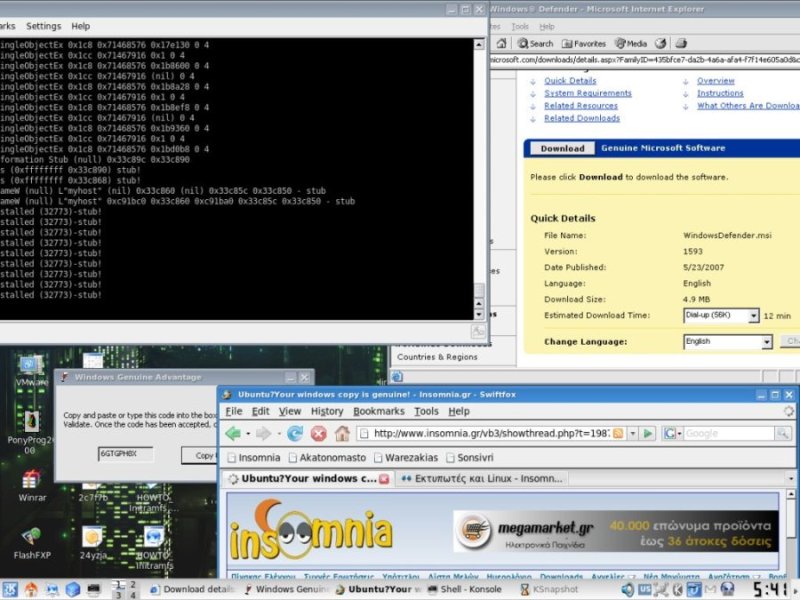The image size is (800, 600).
Task: Go back in Swiftfox with the green arrow
Action: pos(233,434)
